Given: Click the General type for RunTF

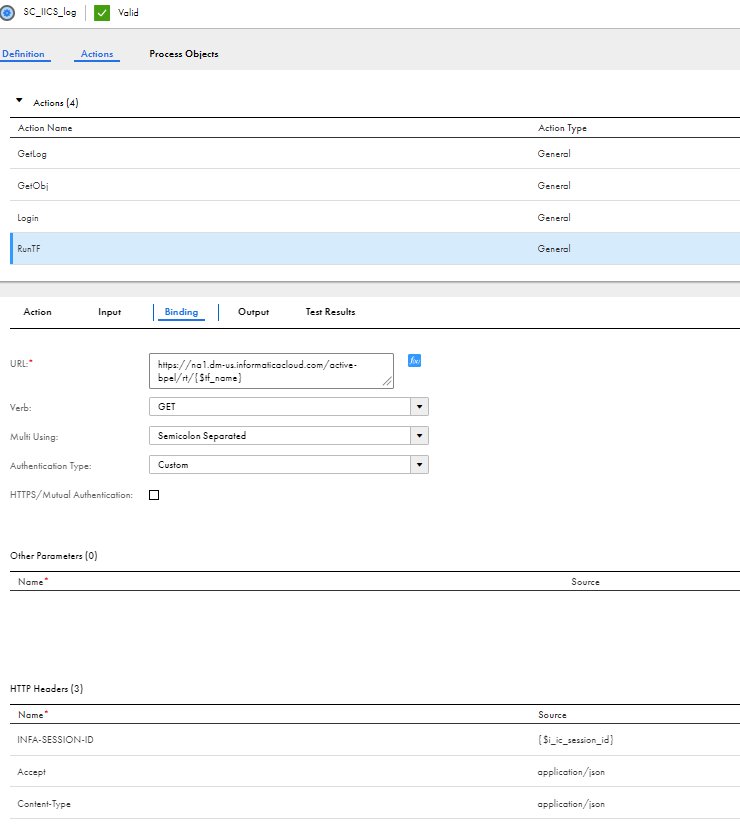Looking at the screenshot, I should (554, 248).
